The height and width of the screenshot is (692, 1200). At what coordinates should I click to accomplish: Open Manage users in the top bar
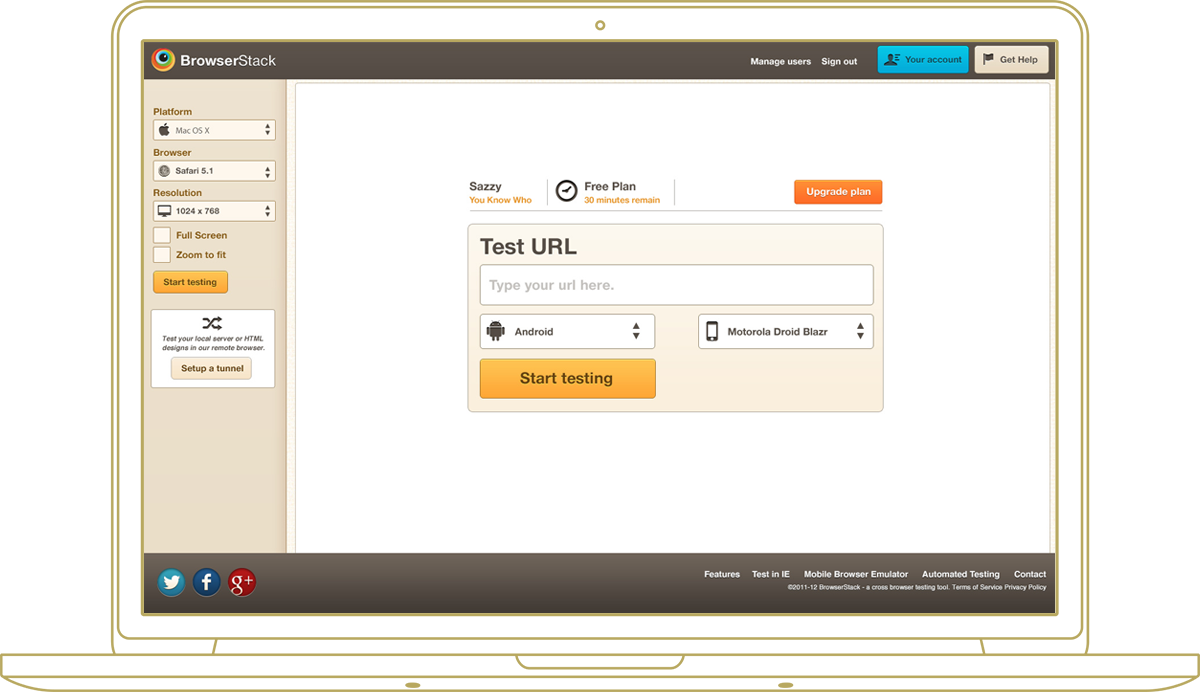pos(780,61)
